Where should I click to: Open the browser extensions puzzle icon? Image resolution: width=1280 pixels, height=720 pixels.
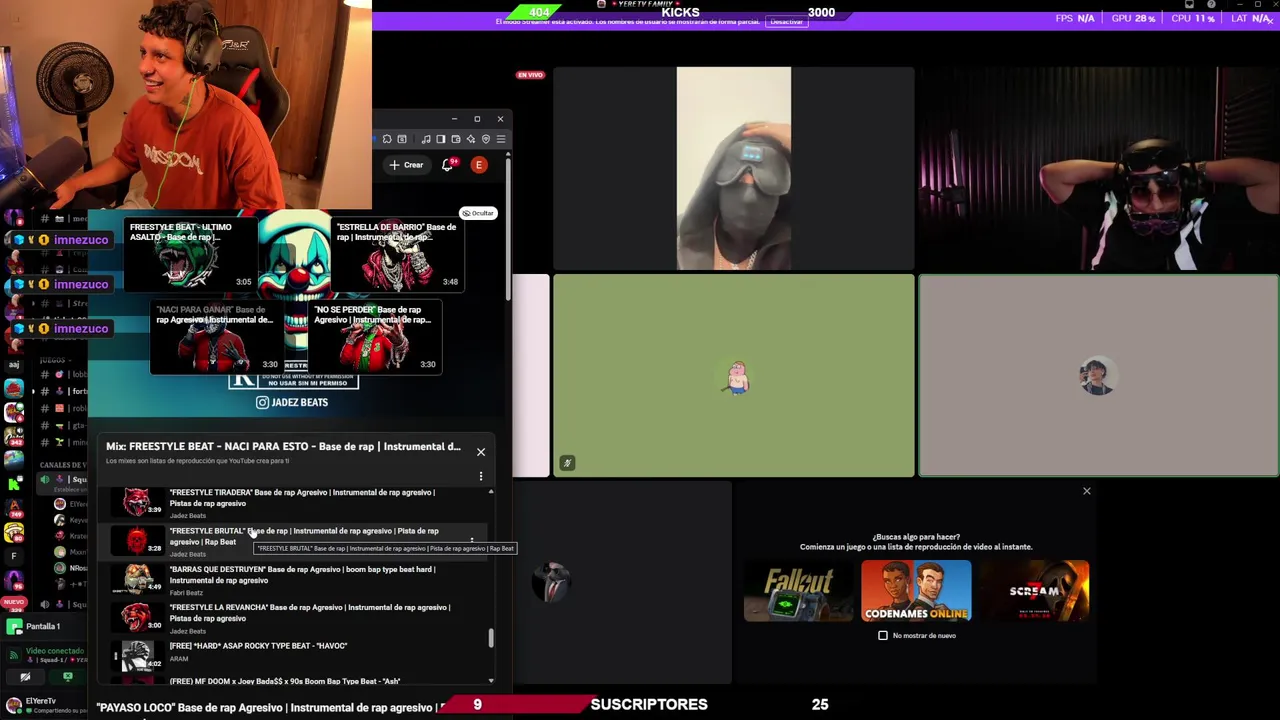tap(387, 139)
